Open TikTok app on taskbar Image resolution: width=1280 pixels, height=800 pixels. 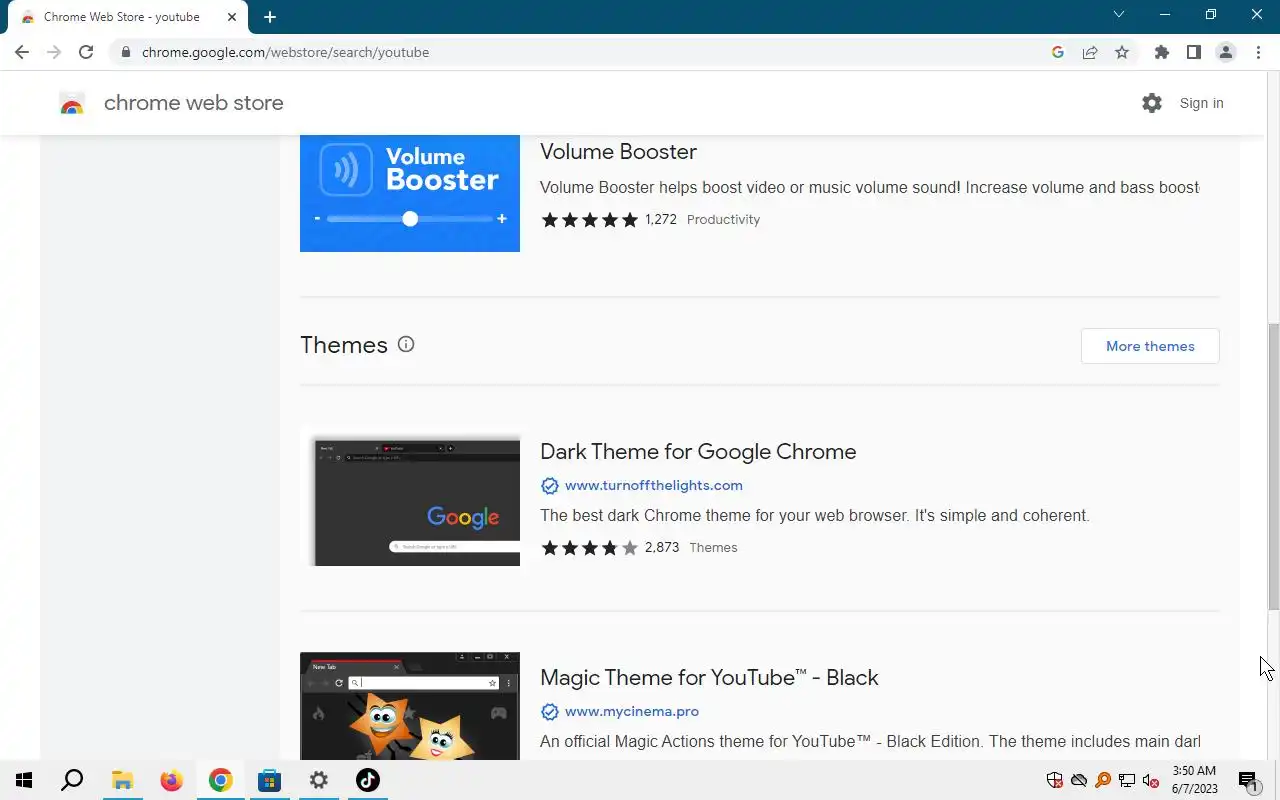click(367, 780)
